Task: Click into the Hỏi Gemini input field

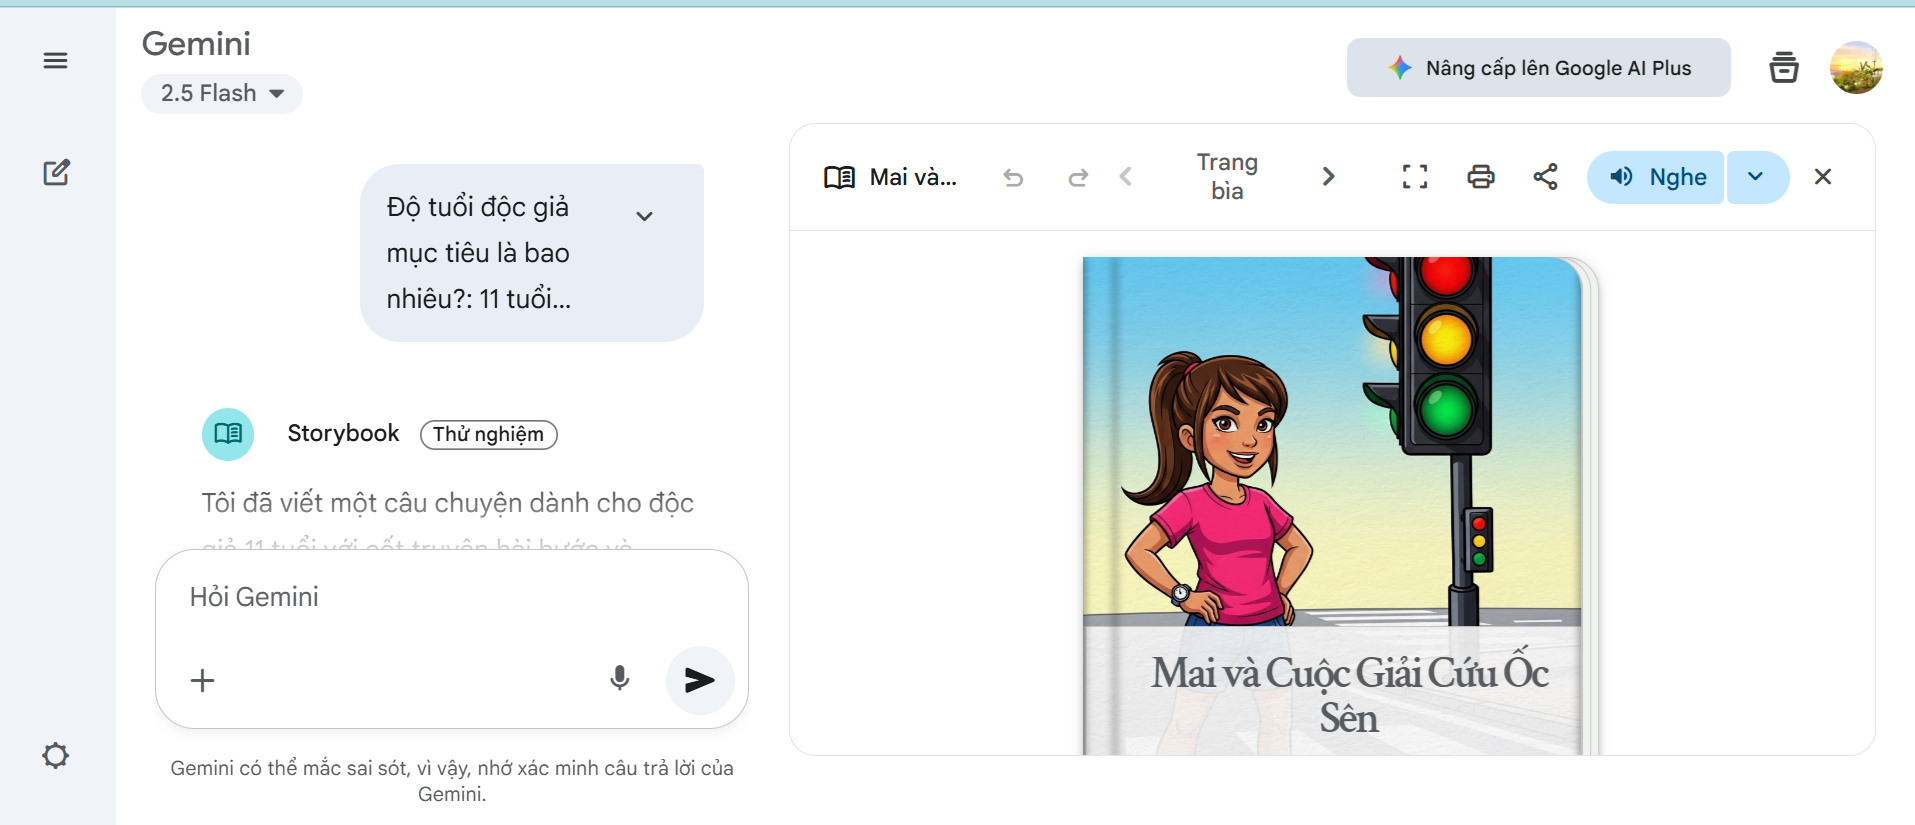Action: tap(450, 597)
